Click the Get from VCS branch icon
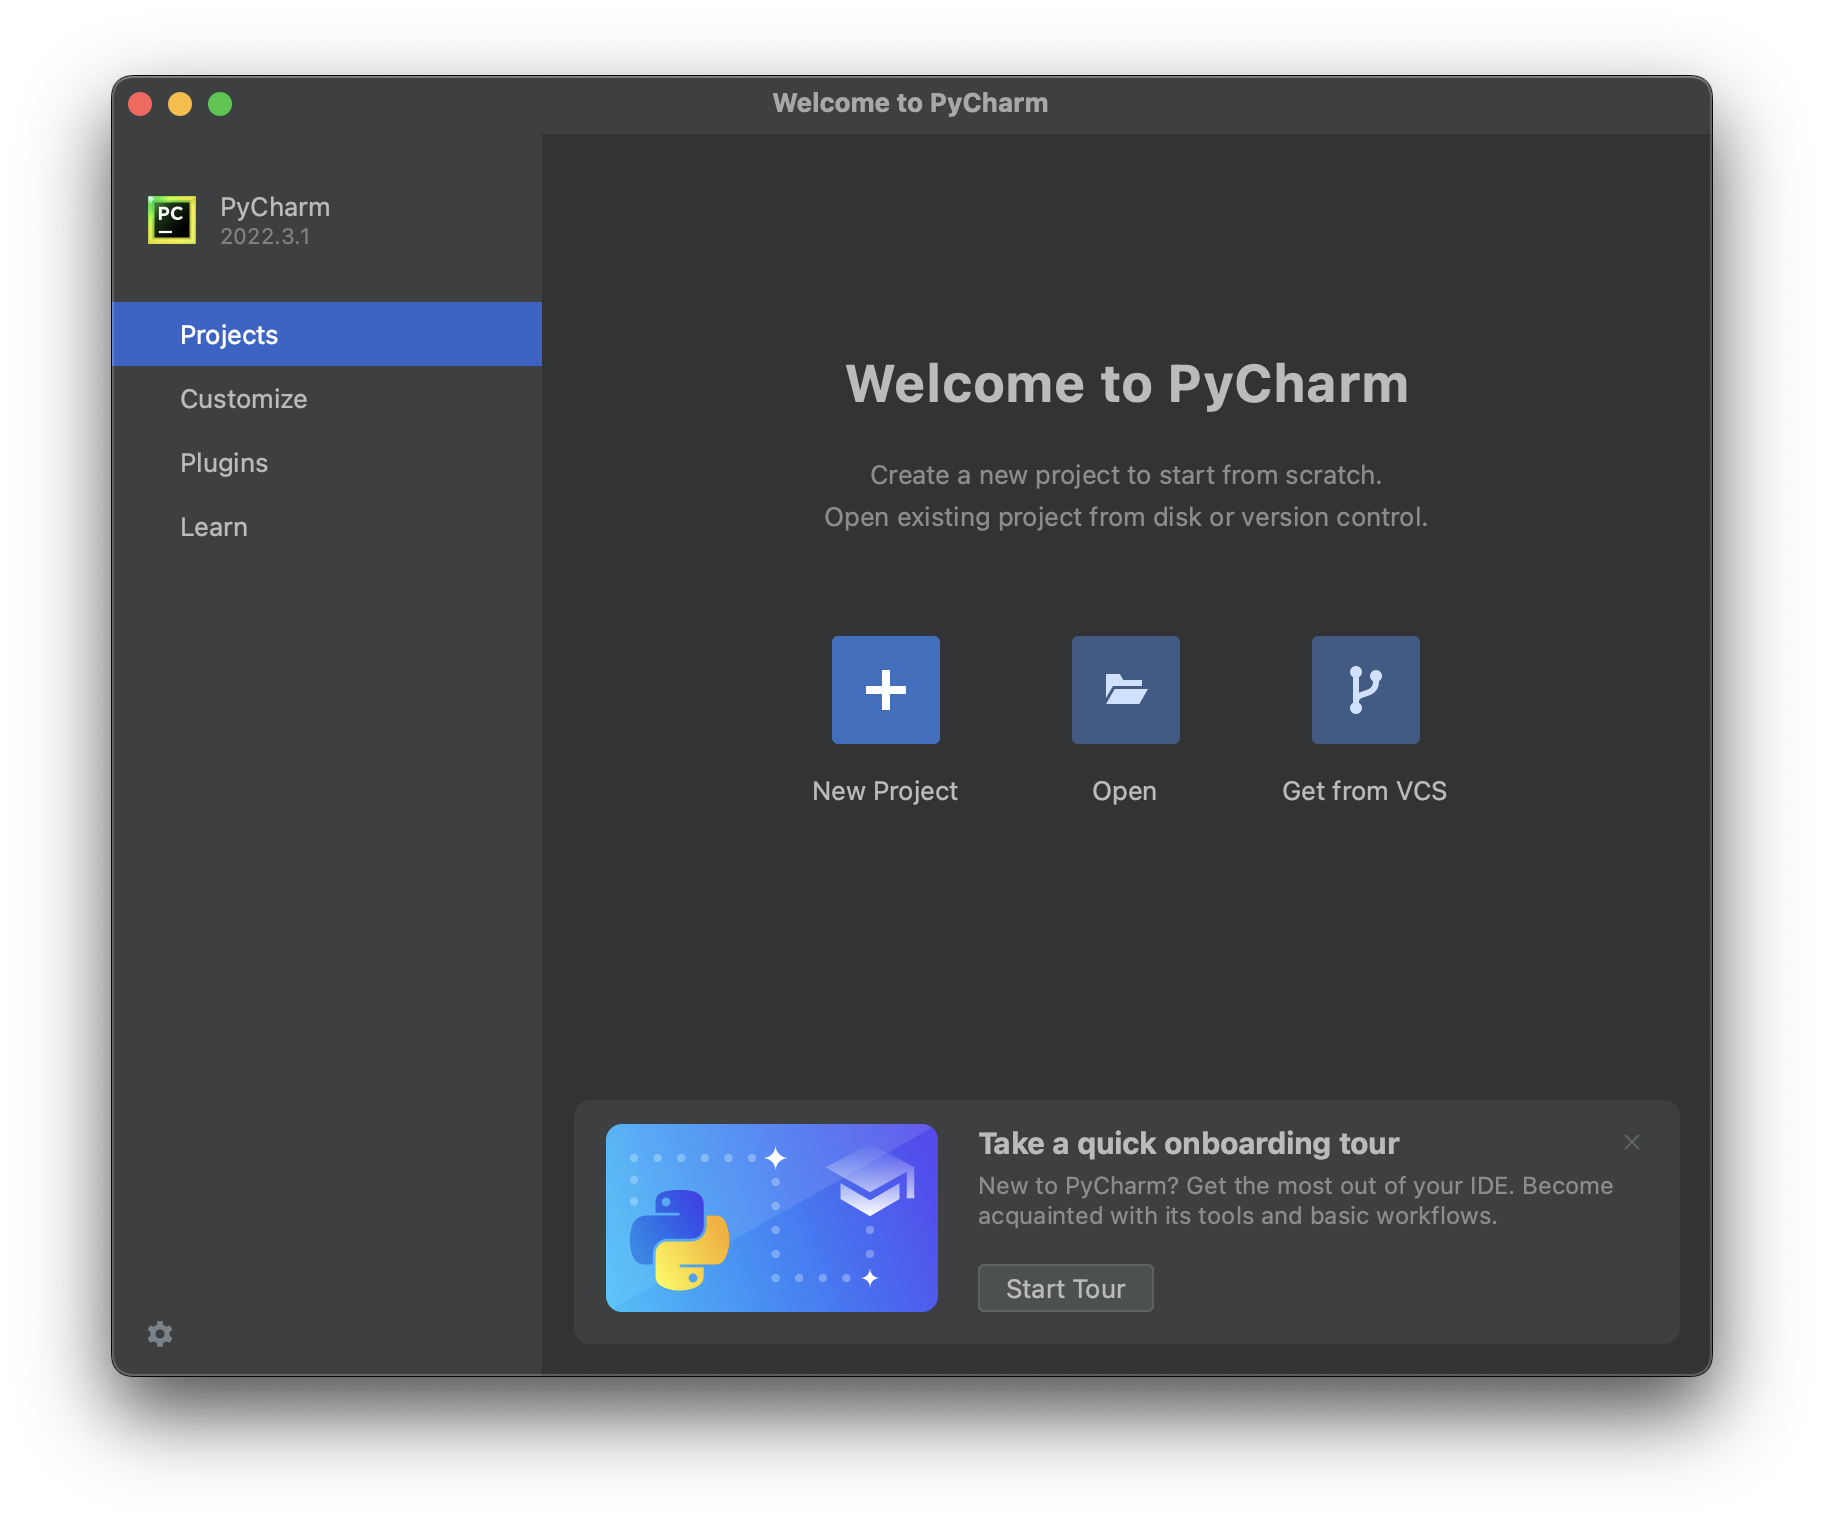The width and height of the screenshot is (1824, 1524). point(1365,690)
